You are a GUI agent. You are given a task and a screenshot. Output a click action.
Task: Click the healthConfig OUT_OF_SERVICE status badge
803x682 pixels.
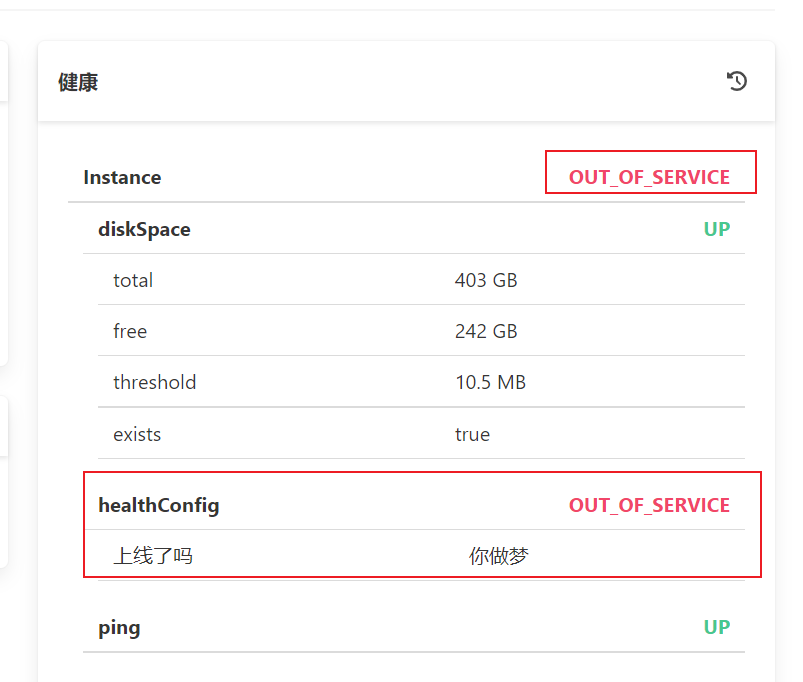pyautogui.click(x=649, y=505)
